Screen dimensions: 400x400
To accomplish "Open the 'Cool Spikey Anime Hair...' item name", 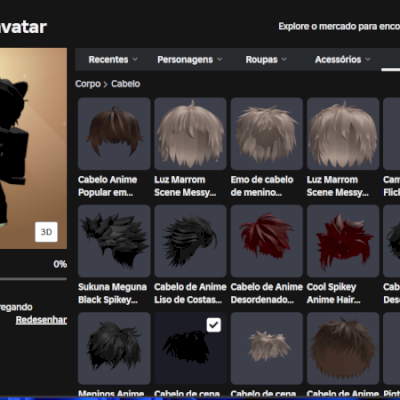I will coord(333,293).
